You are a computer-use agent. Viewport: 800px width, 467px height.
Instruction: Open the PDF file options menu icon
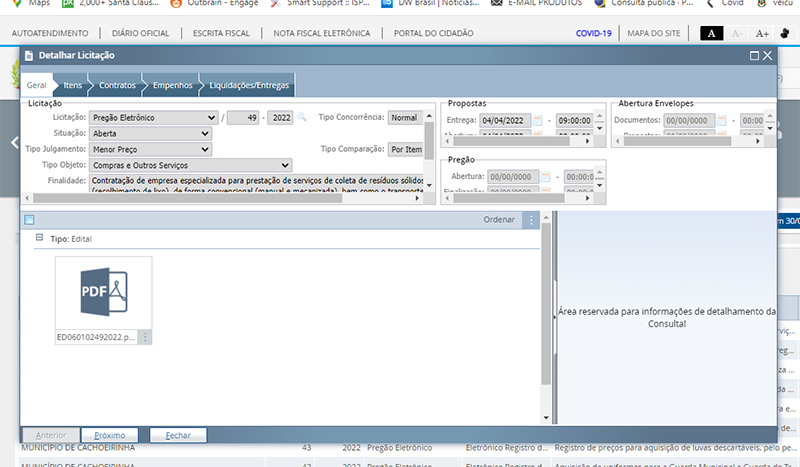tap(145, 337)
